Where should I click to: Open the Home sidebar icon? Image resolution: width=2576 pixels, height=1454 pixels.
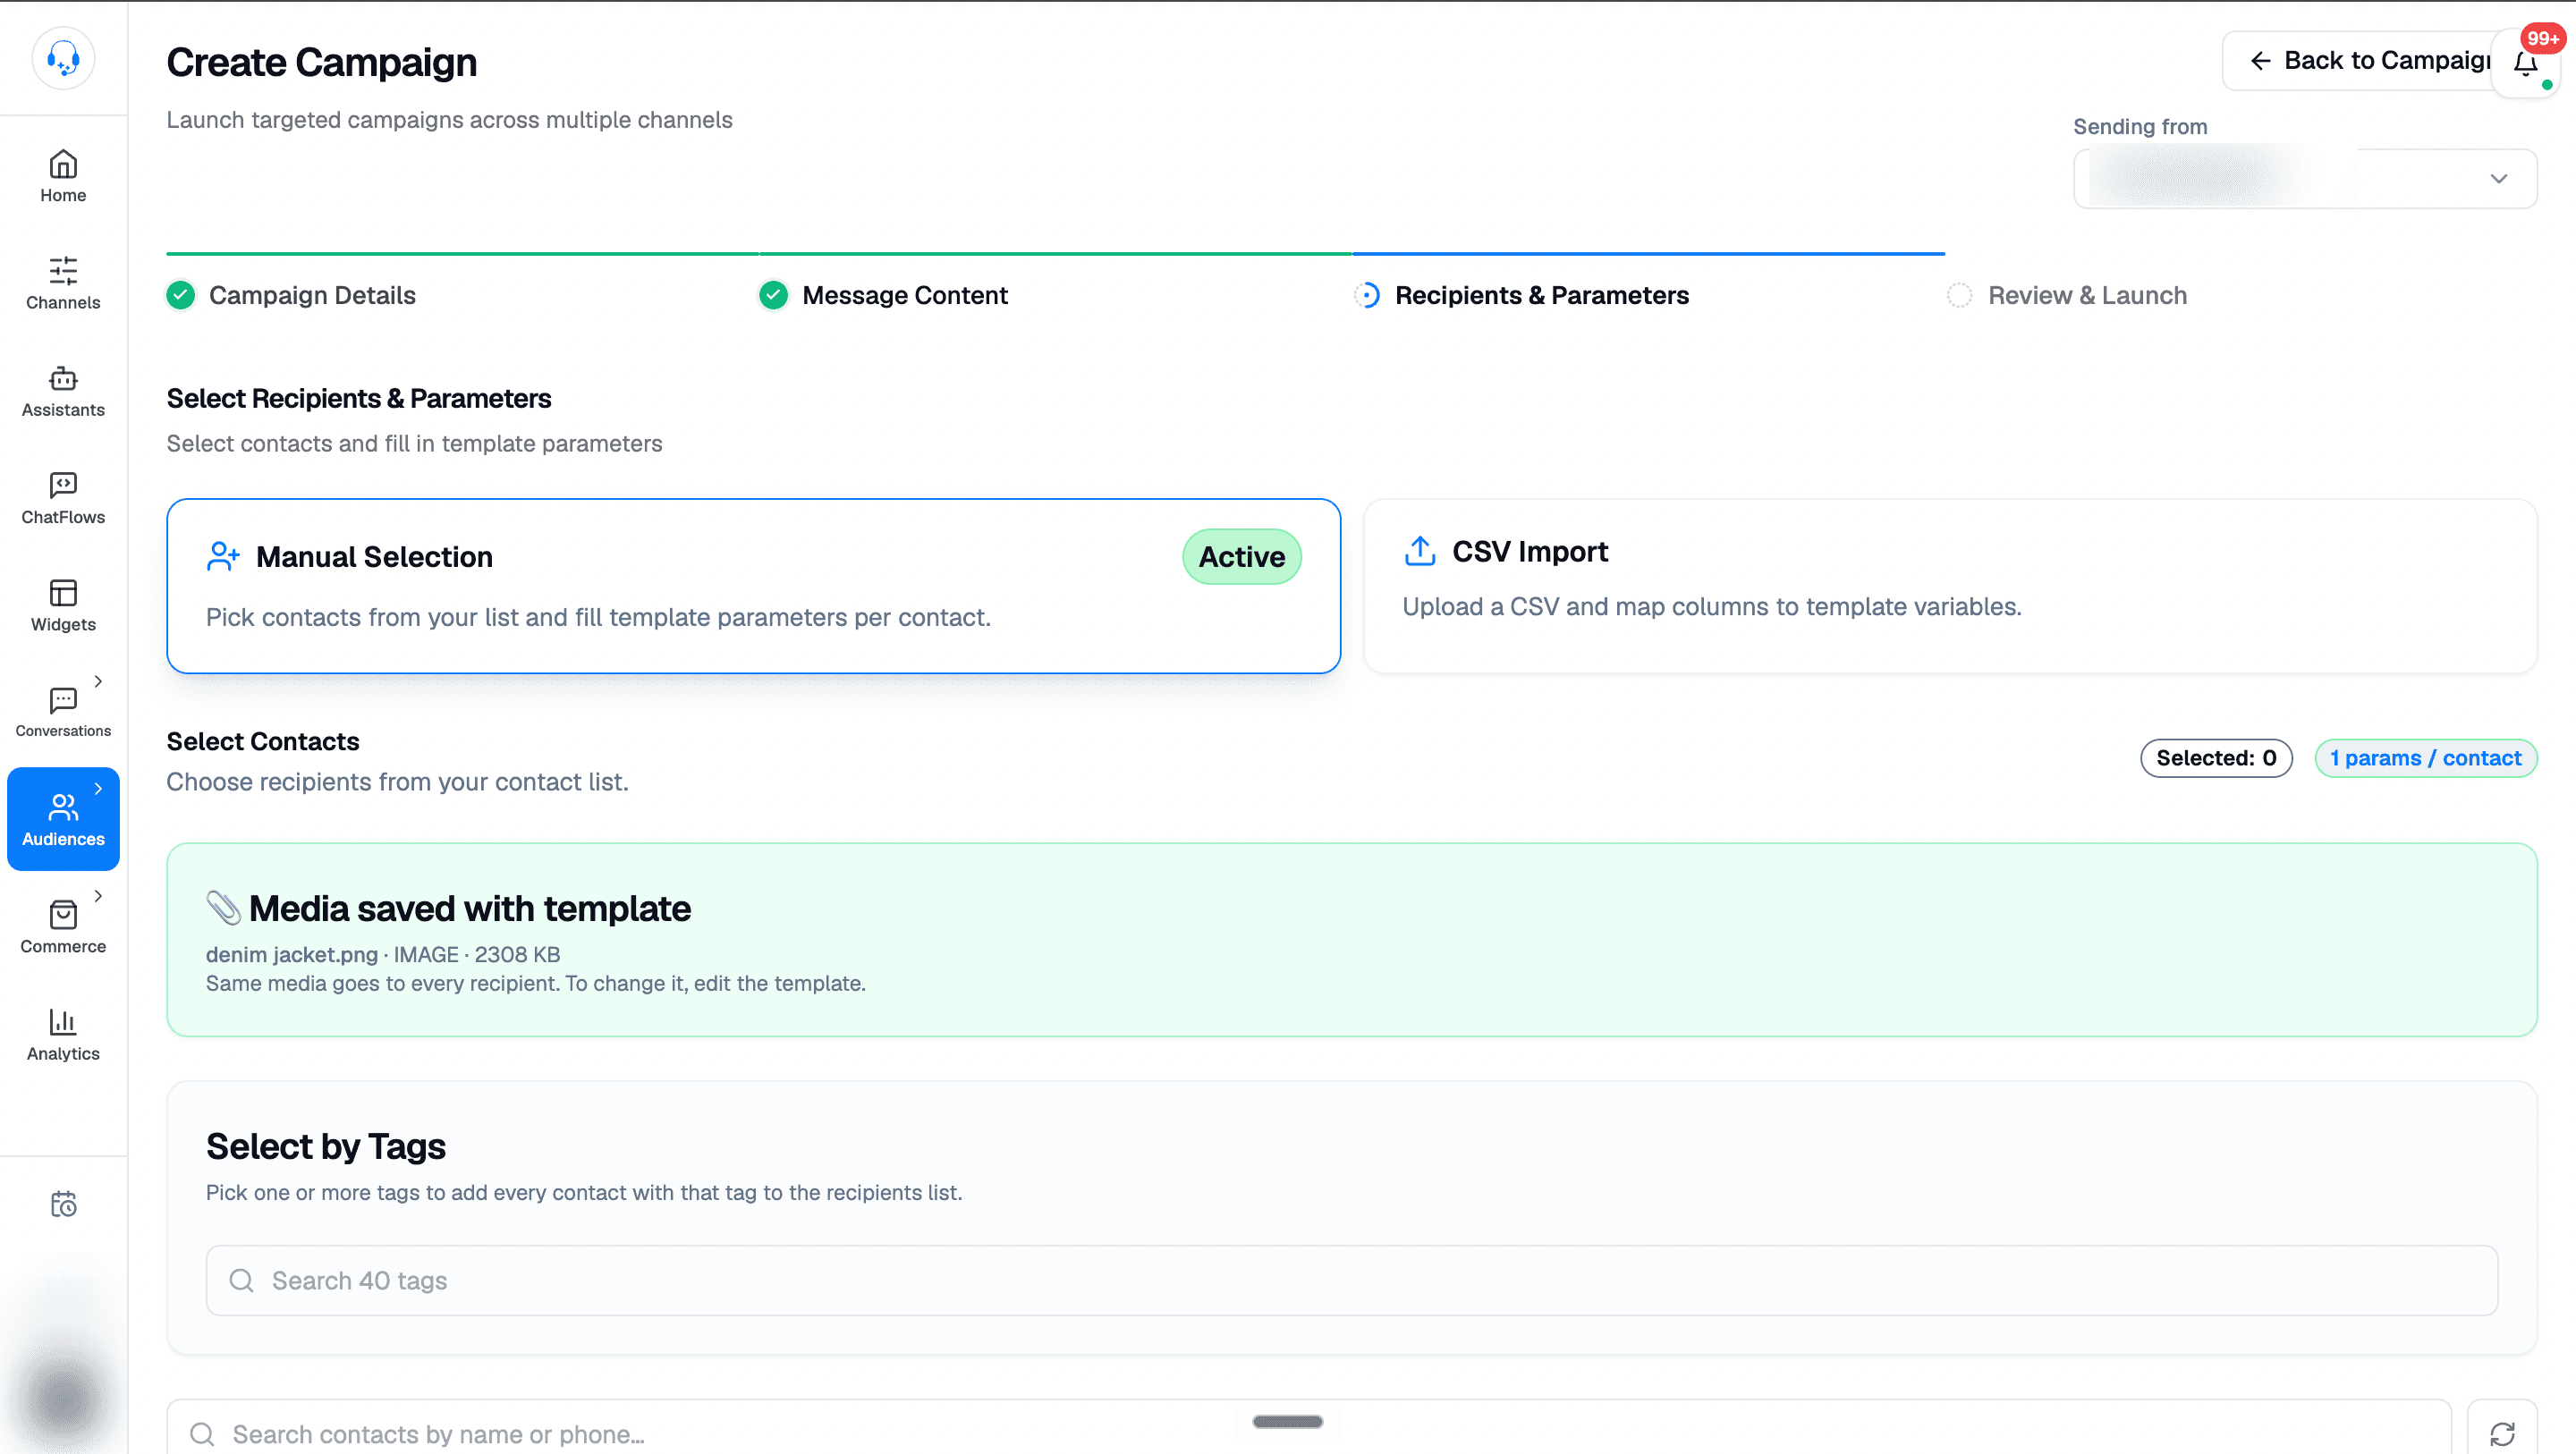[x=63, y=176]
